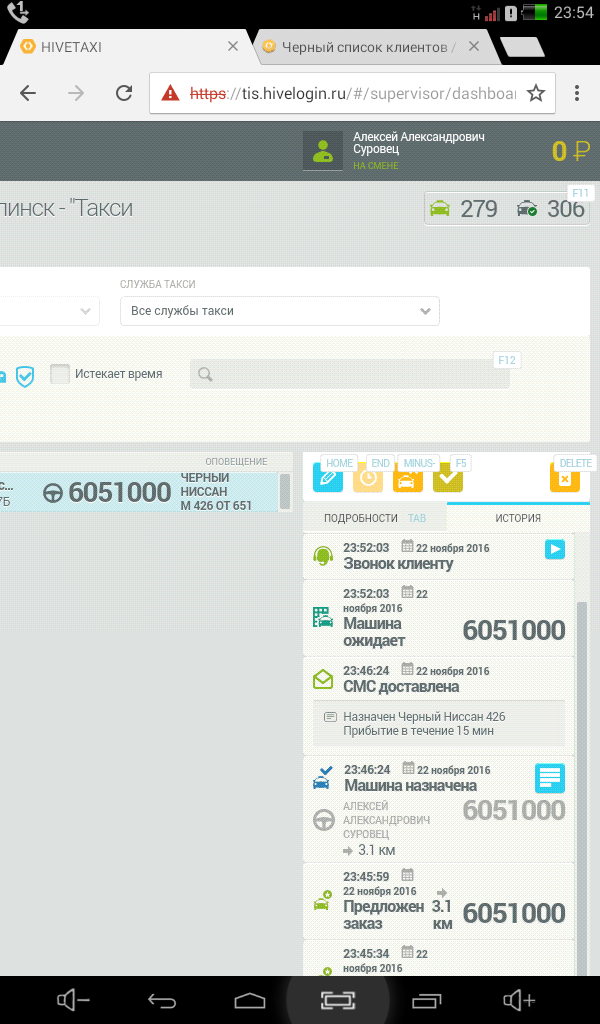Enable the Истекает время checkbox
Screen dimensions: 600x1024
60,374
